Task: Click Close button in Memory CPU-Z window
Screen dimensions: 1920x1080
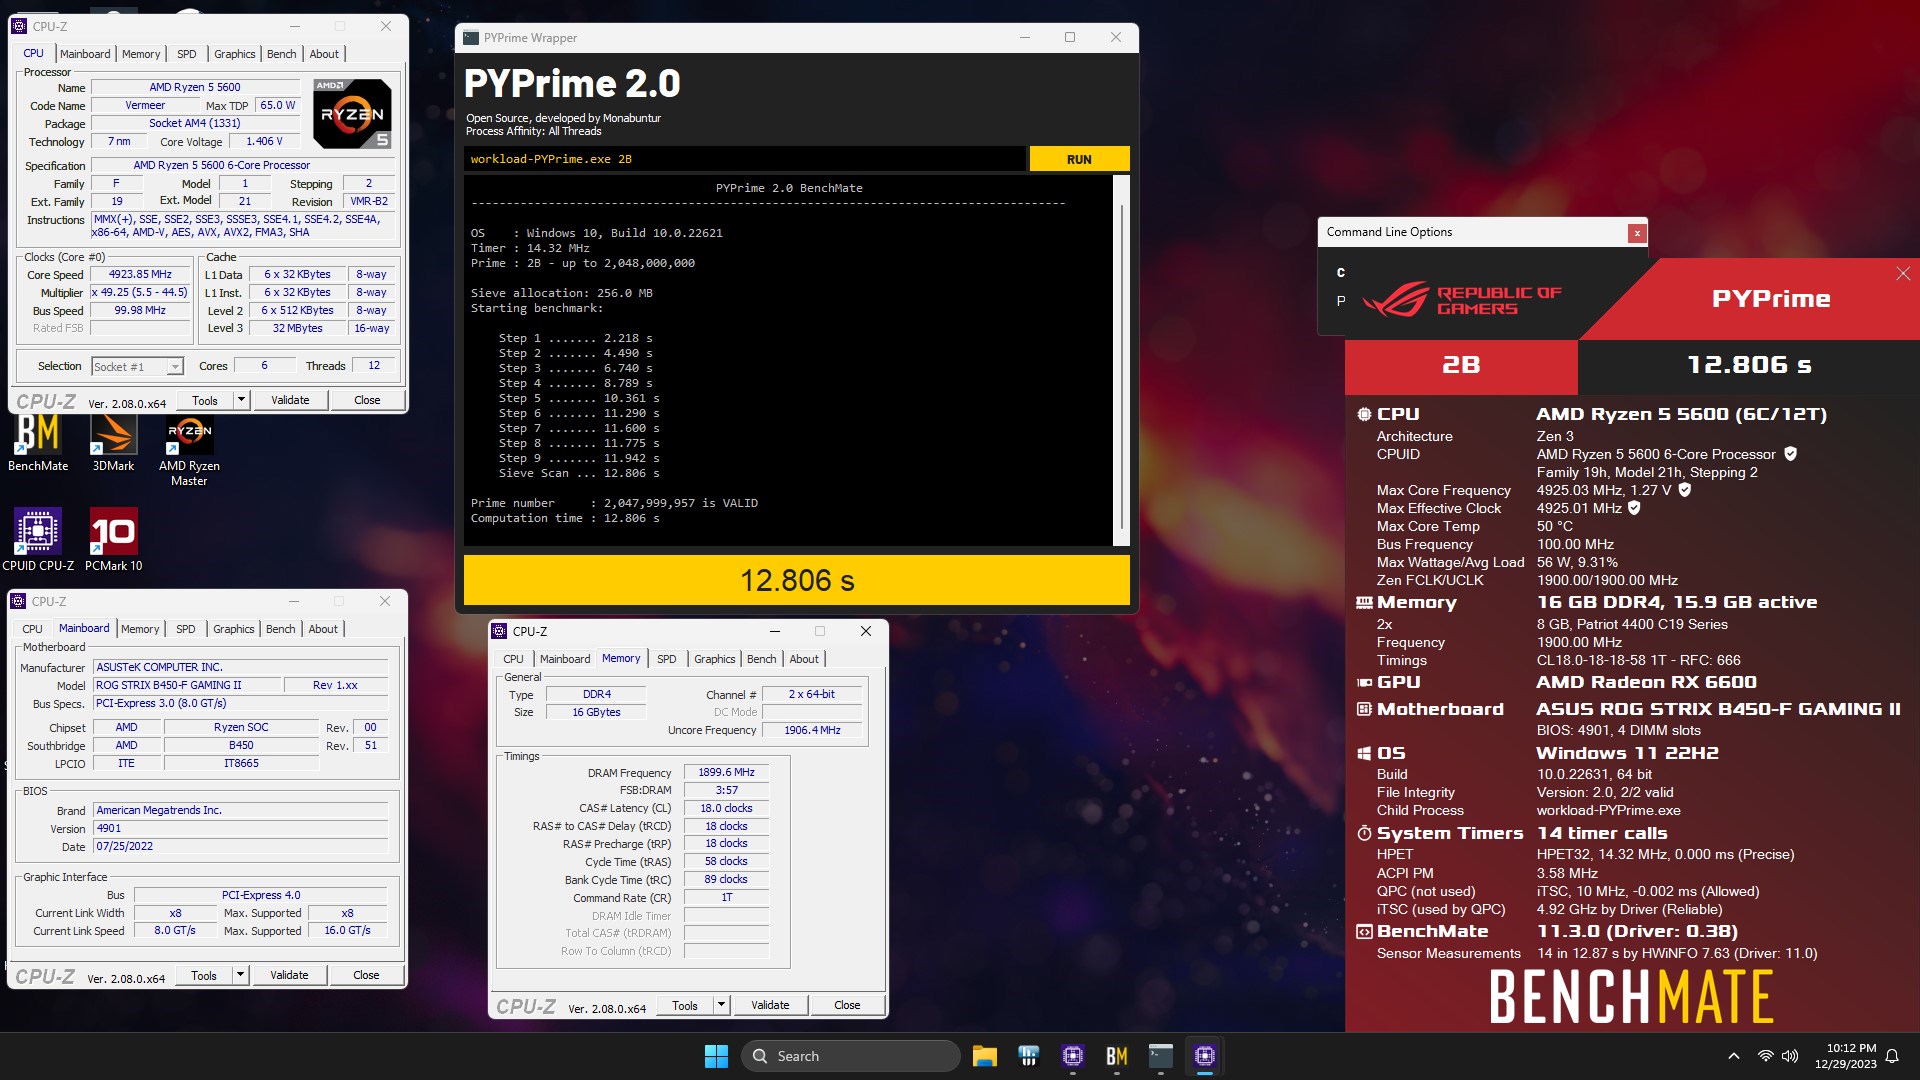Action: pyautogui.click(x=847, y=1005)
